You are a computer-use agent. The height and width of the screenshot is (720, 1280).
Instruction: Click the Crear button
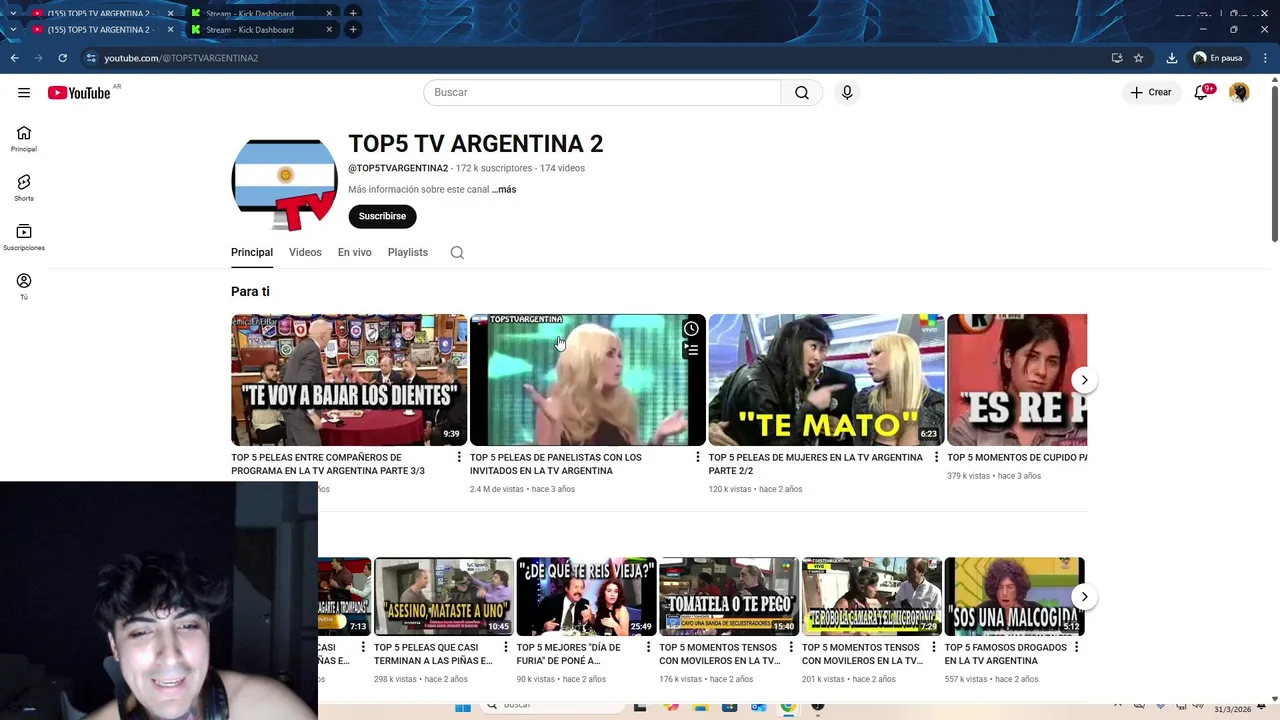(x=1151, y=93)
